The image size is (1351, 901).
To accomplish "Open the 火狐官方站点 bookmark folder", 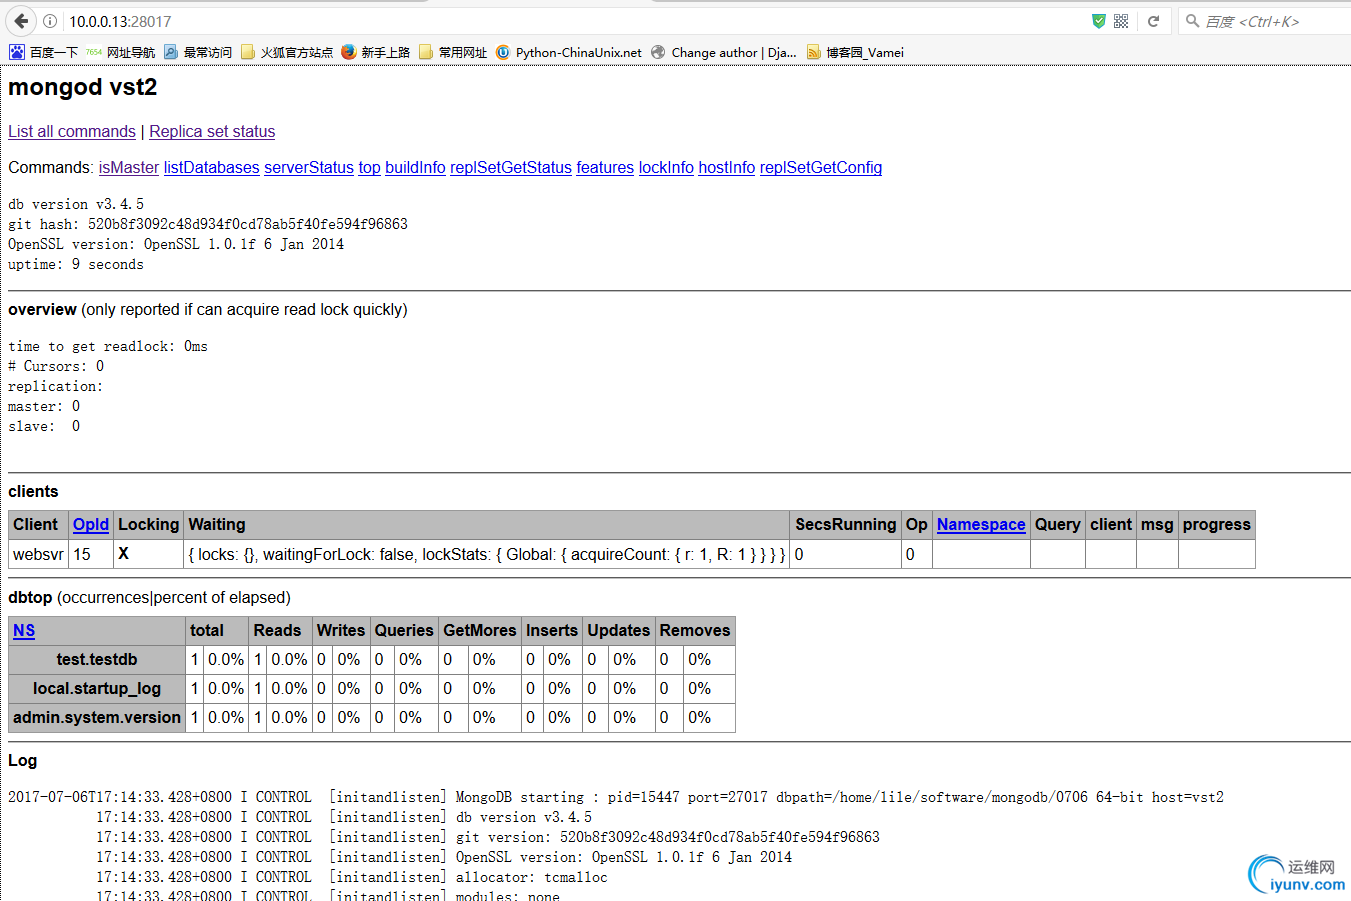I will point(287,52).
